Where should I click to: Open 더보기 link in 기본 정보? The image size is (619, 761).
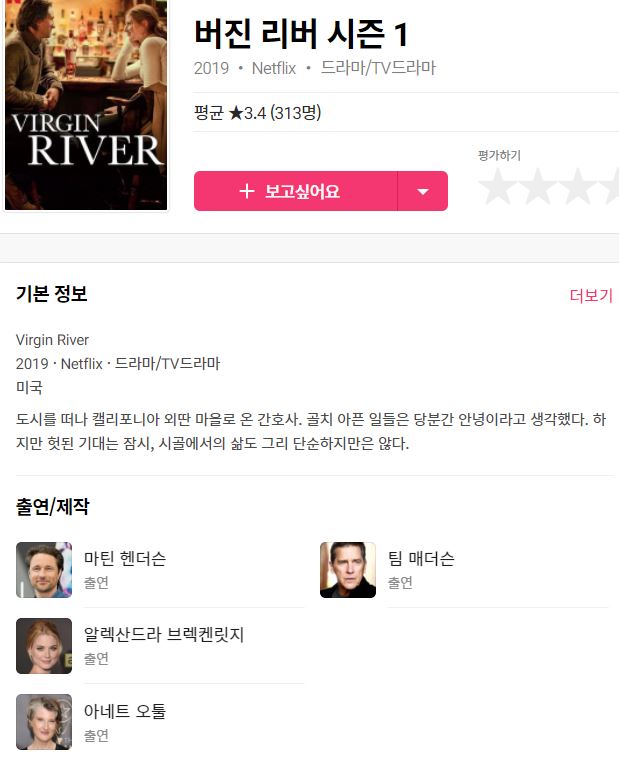pyautogui.click(x=591, y=295)
